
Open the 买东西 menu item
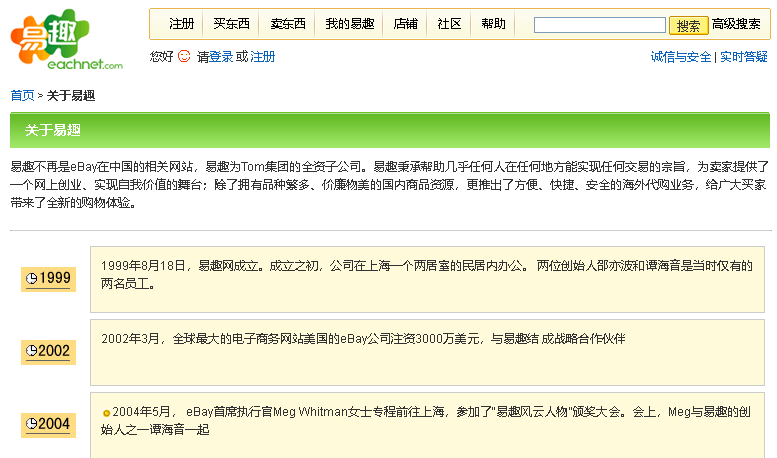pyautogui.click(x=231, y=24)
